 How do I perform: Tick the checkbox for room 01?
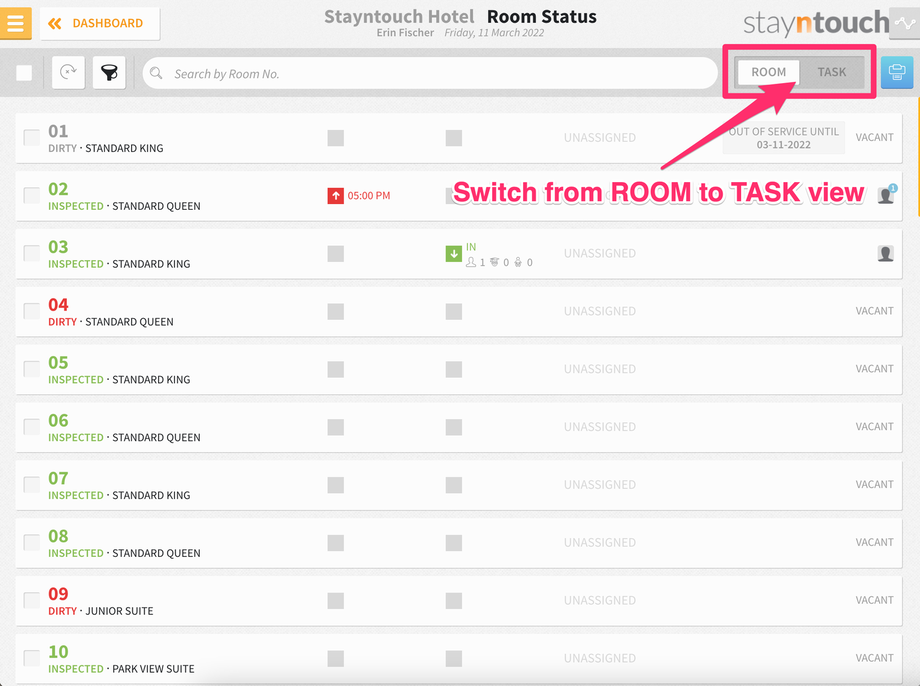(32, 138)
